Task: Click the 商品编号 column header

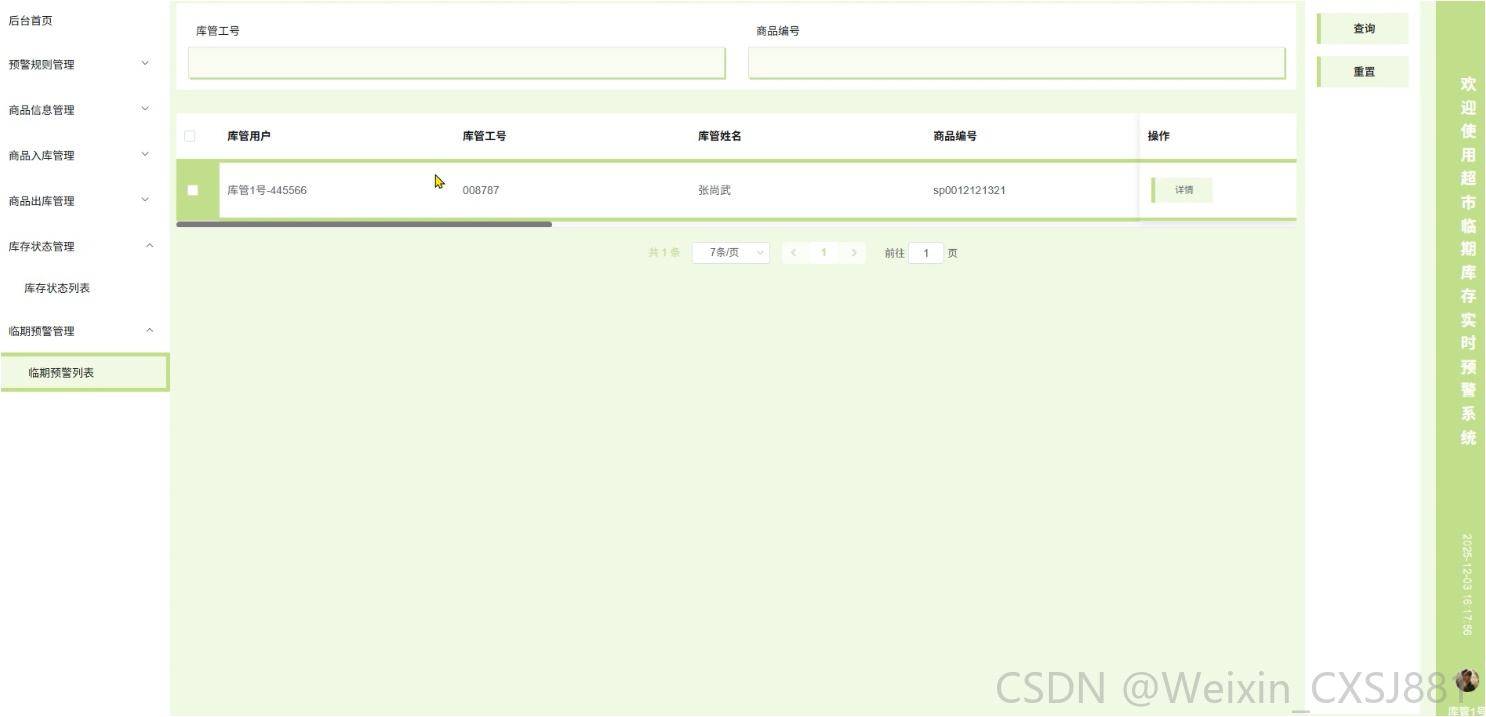Action: (x=955, y=136)
